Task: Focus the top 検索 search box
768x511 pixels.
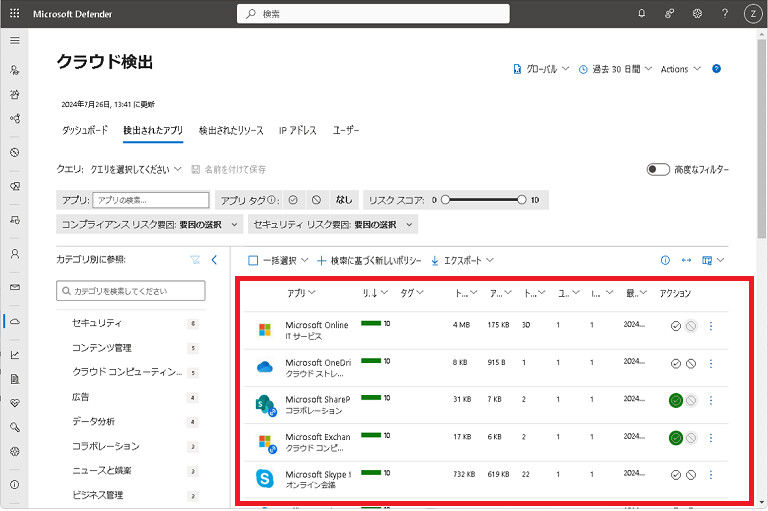Action: 373,14
